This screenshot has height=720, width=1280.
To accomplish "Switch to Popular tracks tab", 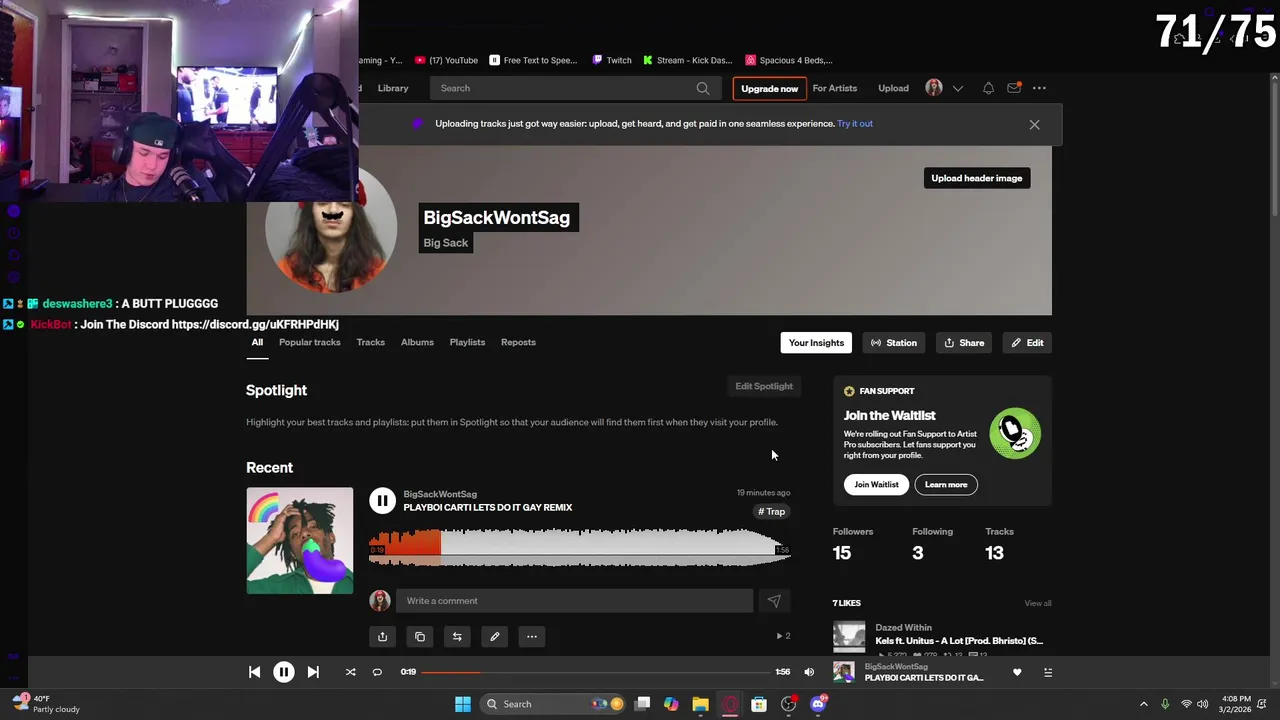I will pos(310,342).
